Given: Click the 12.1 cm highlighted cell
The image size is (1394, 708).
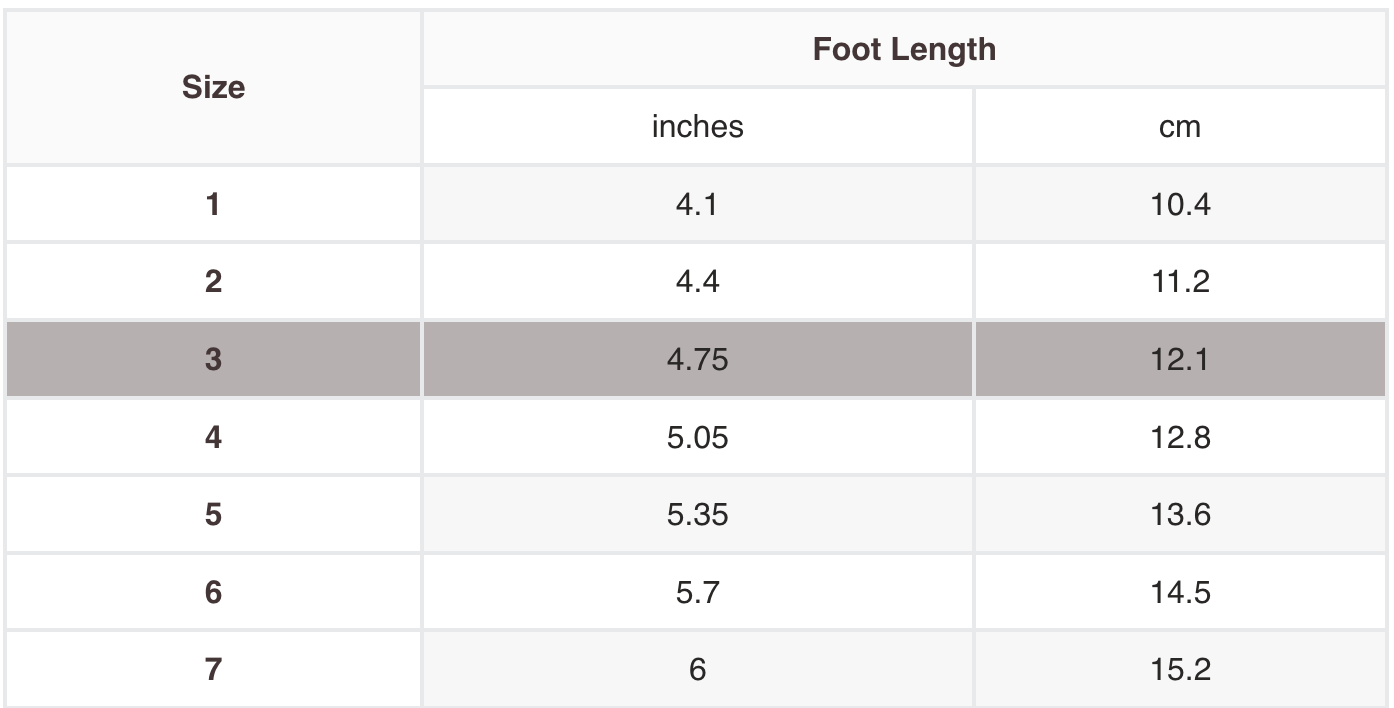Looking at the screenshot, I should [1180, 359].
